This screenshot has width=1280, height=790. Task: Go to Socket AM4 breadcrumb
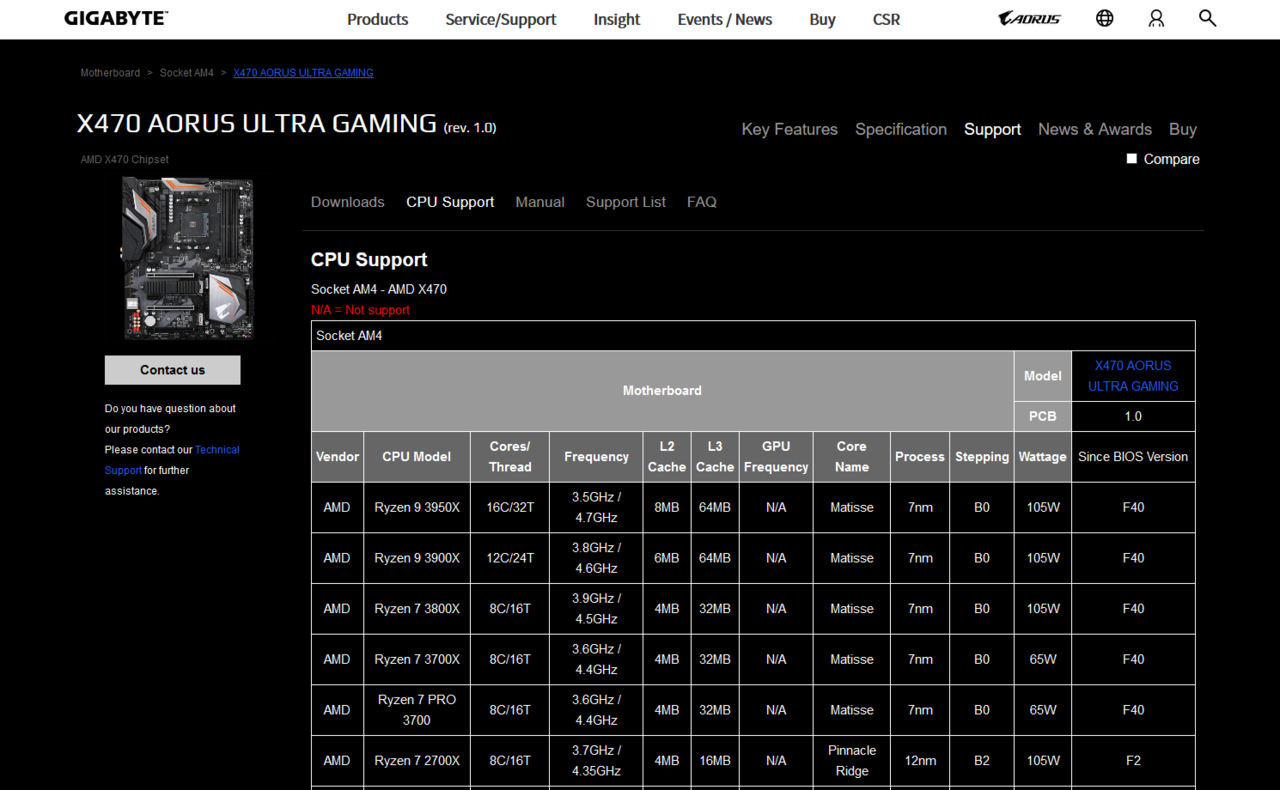187,73
